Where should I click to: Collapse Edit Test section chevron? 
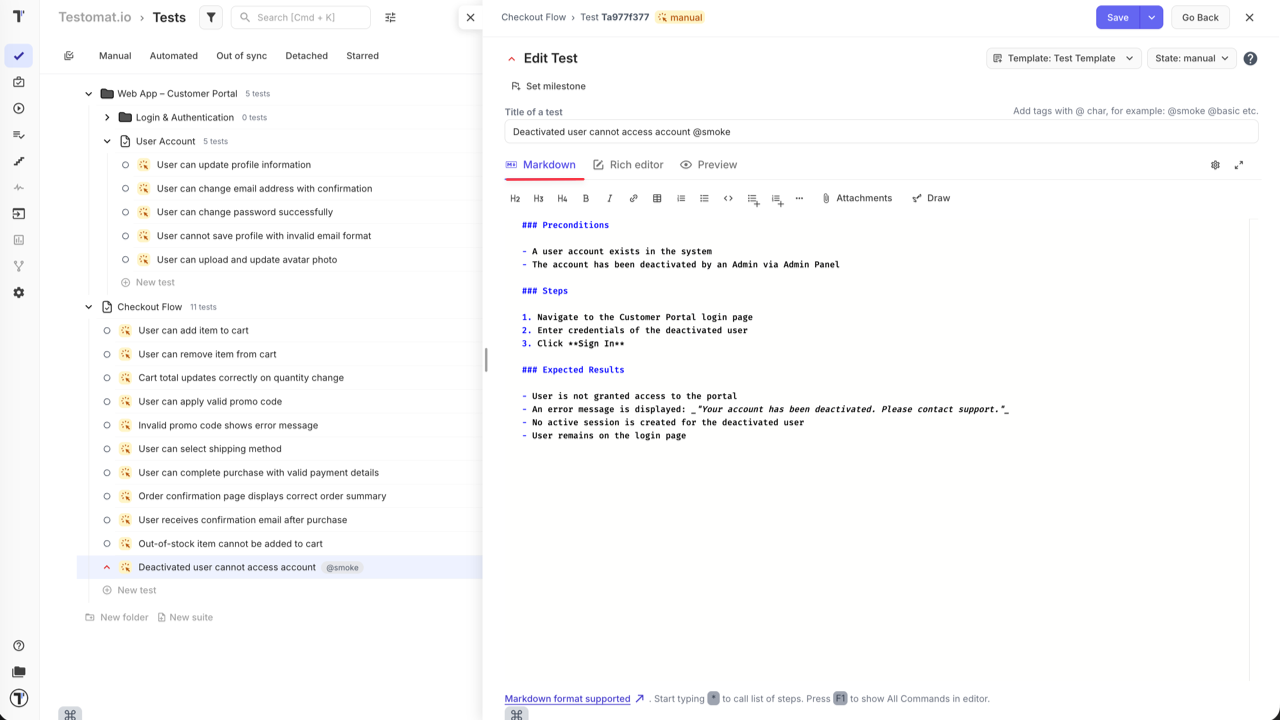point(512,59)
